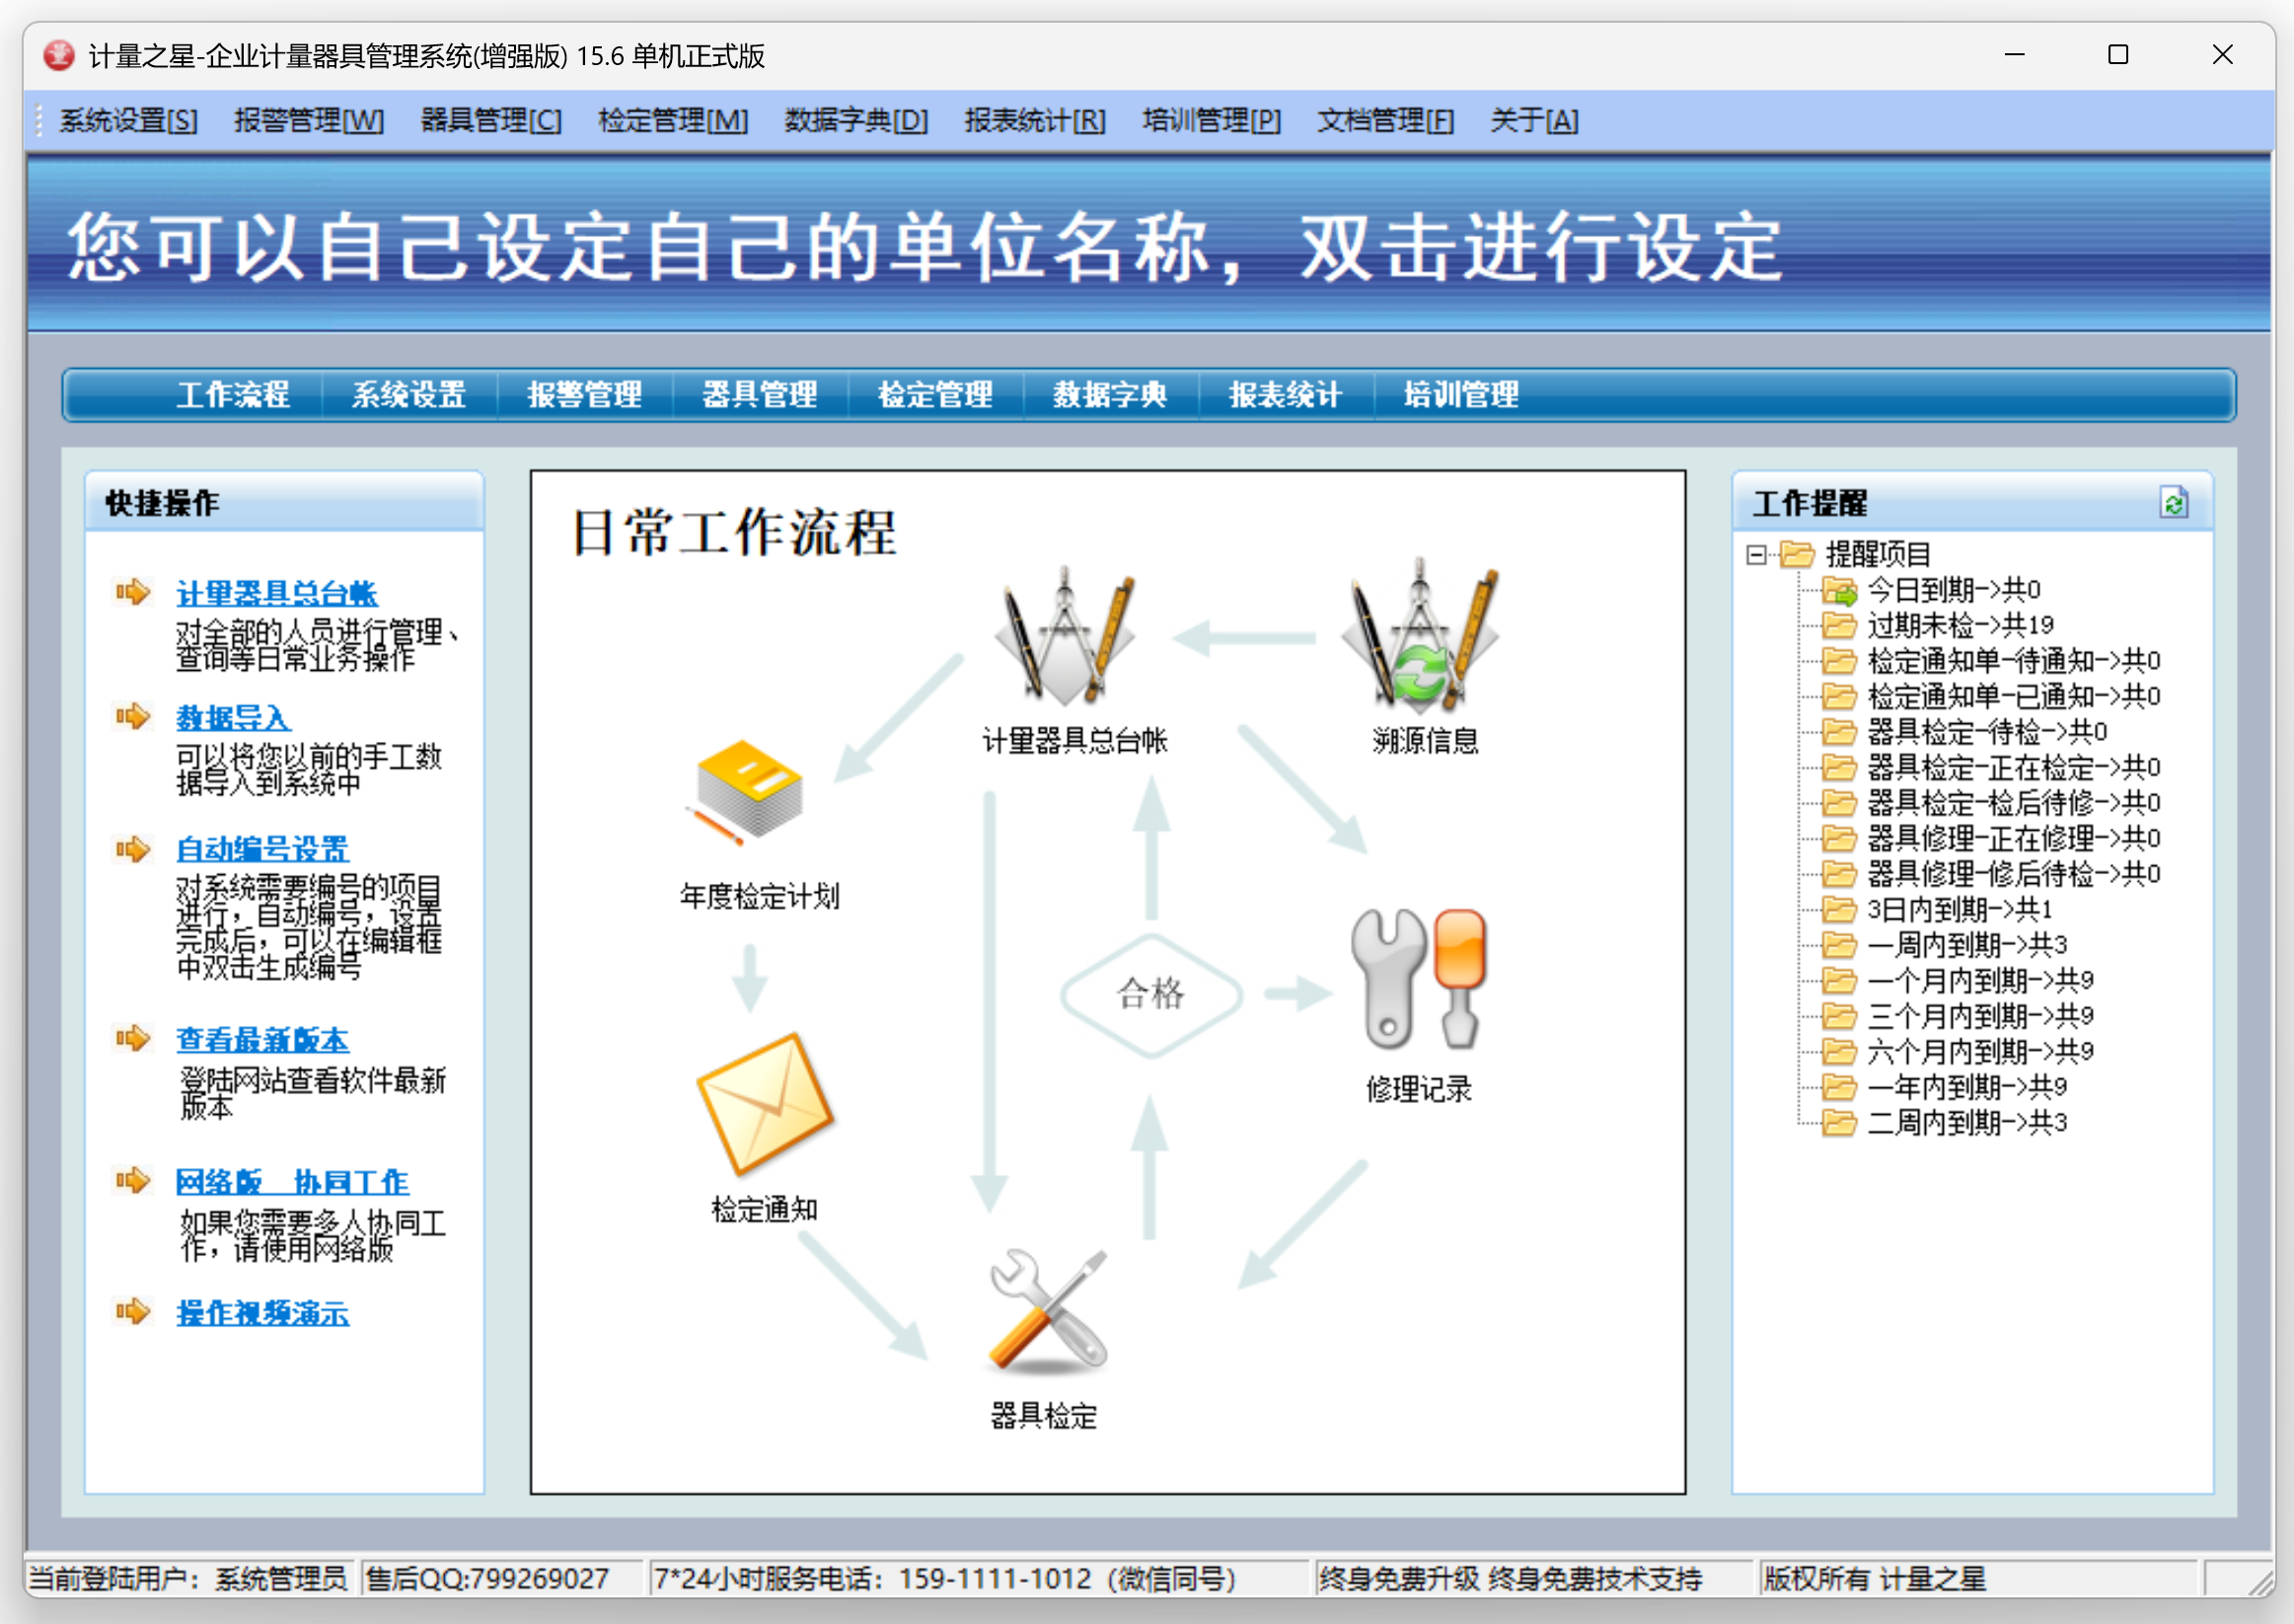Image resolution: width=2294 pixels, height=1624 pixels.
Task: Collapse the 提醒项目 tree node
Action: point(1756,554)
